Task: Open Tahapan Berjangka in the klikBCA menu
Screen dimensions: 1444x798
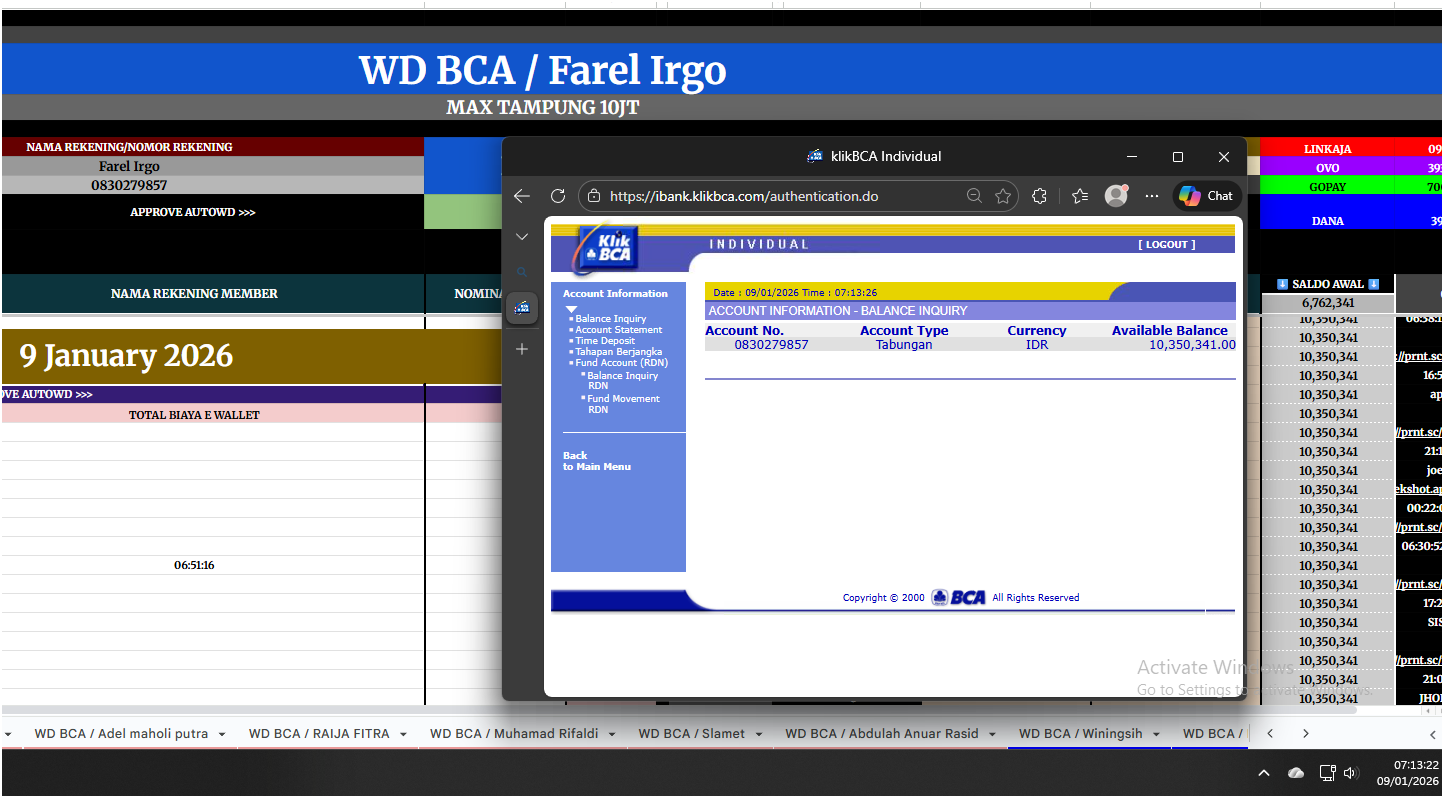Action: pyautogui.click(x=618, y=352)
